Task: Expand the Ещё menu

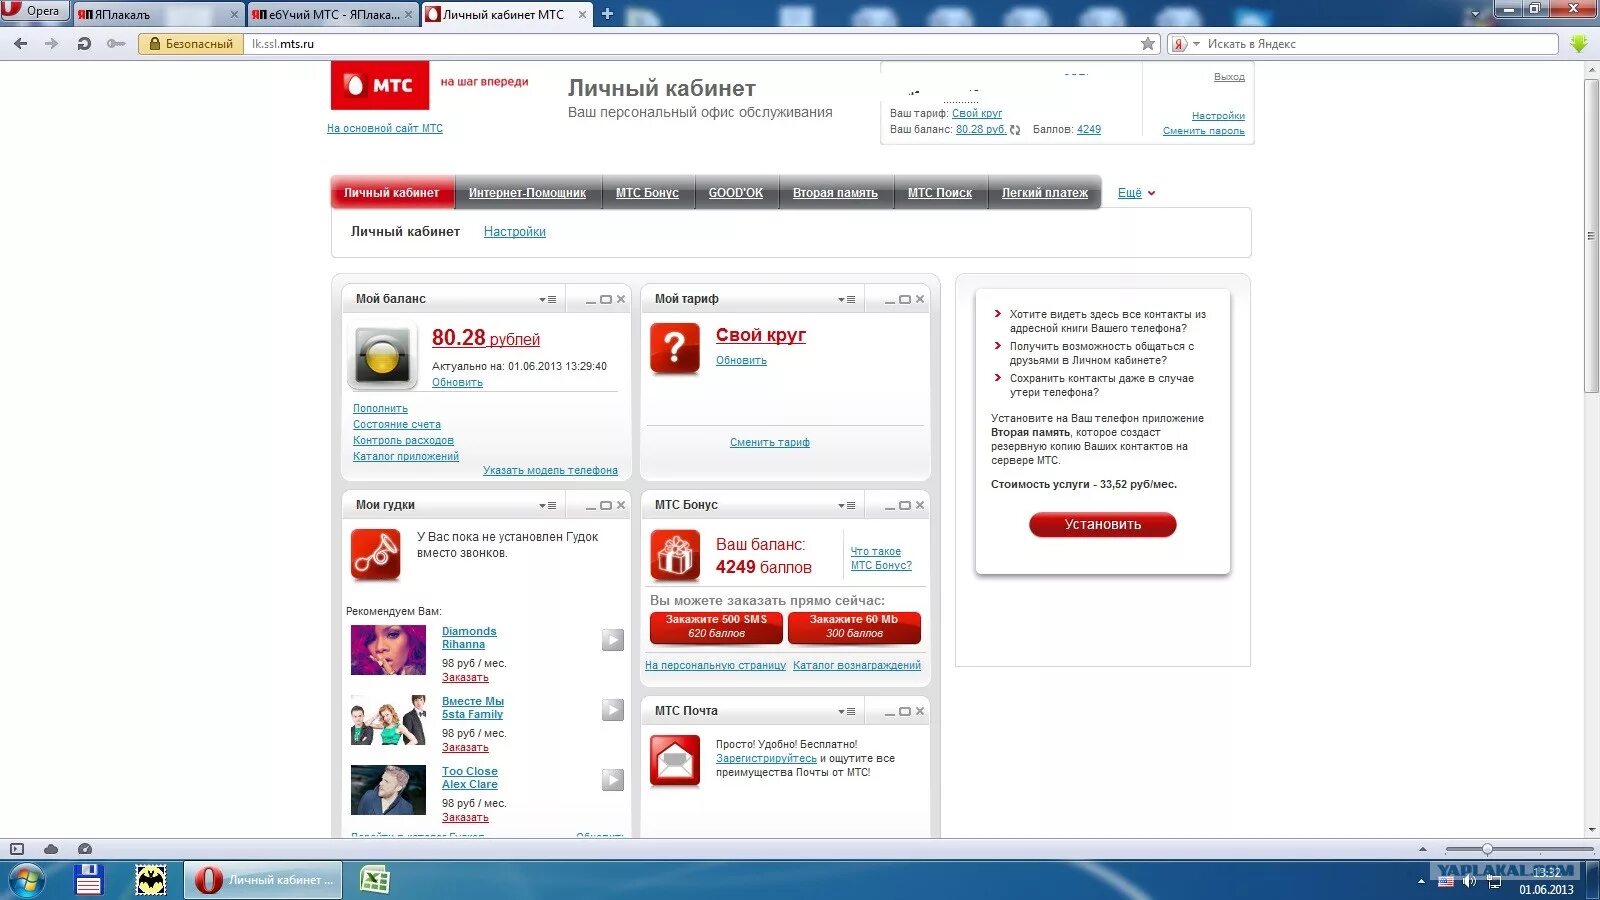Action: pos(1136,193)
